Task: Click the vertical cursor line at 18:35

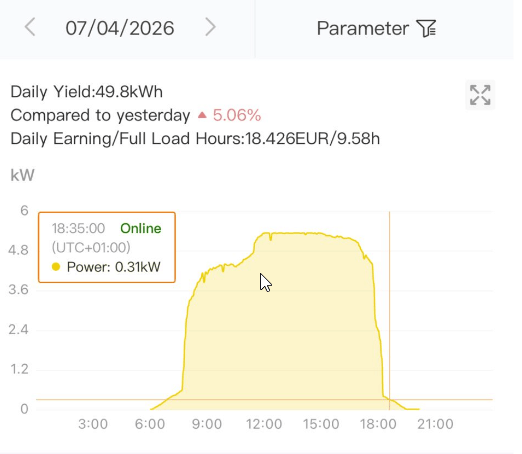Action: pyautogui.click(x=389, y=310)
